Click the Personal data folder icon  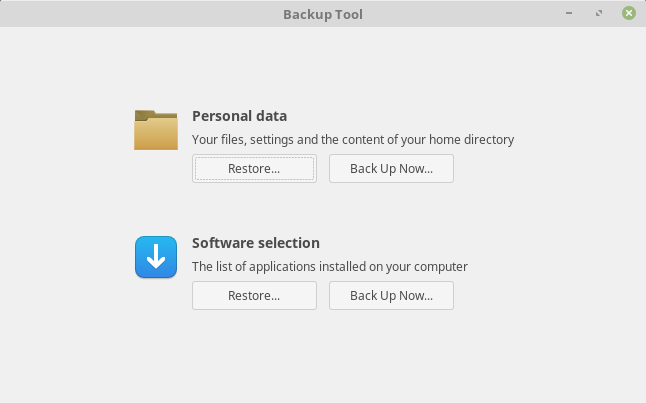point(156,130)
